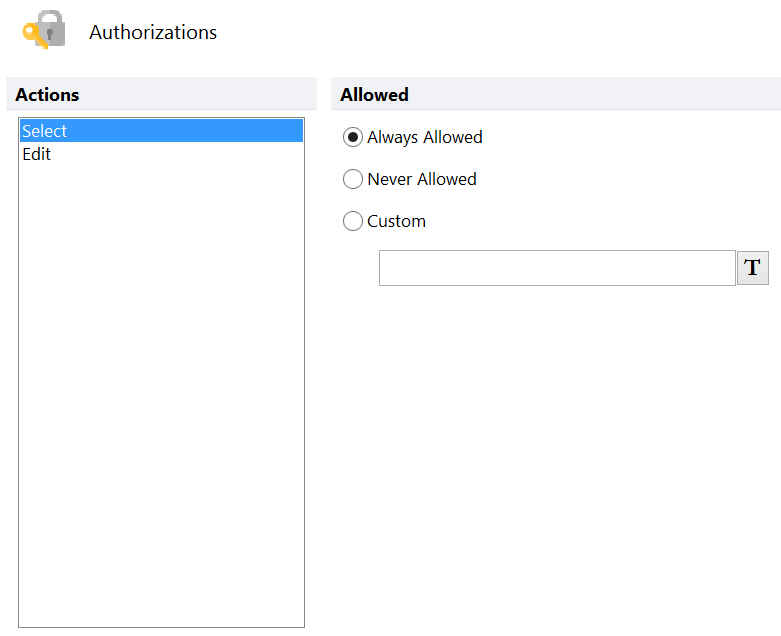Image resolution: width=781 pixels, height=636 pixels.
Task: Open the expression editor with the T button
Action: click(x=752, y=268)
